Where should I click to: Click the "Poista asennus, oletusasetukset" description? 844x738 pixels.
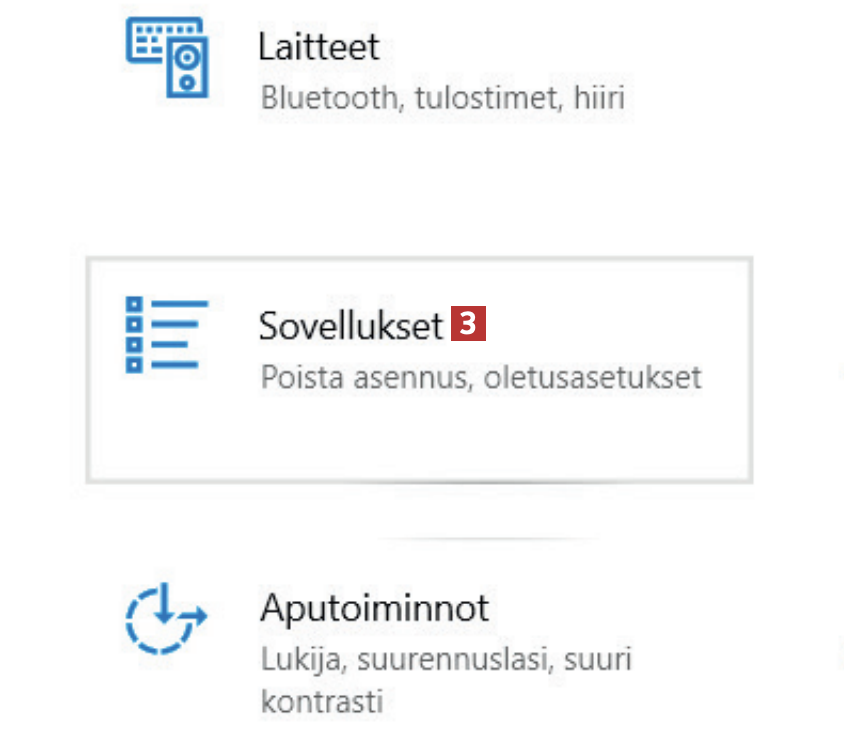tap(480, 378)
